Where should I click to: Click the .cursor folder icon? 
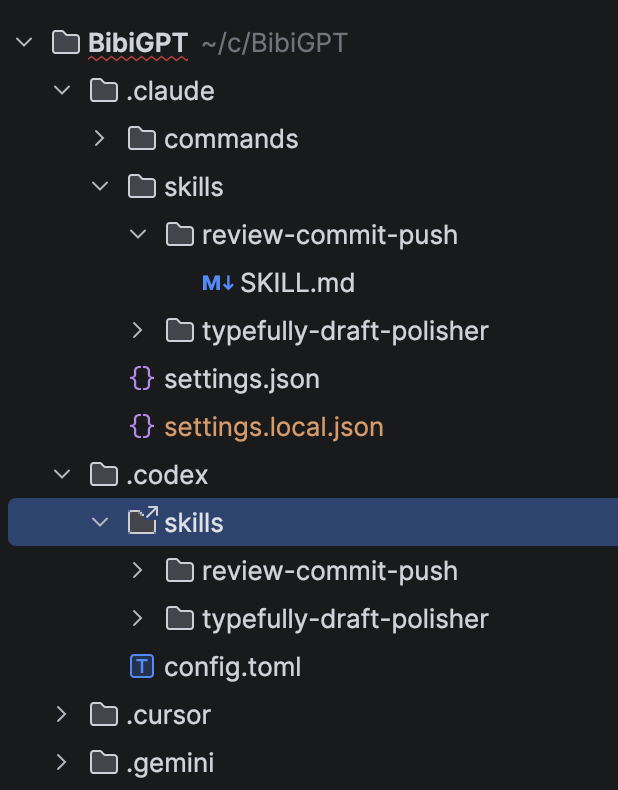[104, 714]
